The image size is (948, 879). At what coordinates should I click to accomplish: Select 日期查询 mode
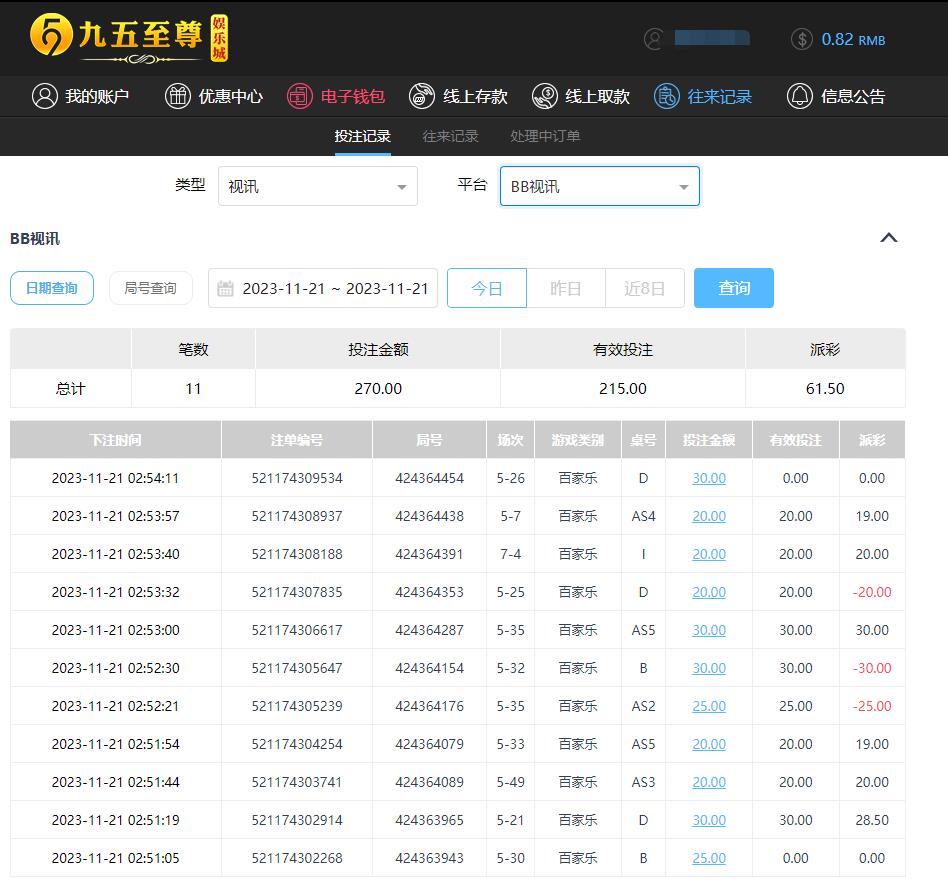52,288
